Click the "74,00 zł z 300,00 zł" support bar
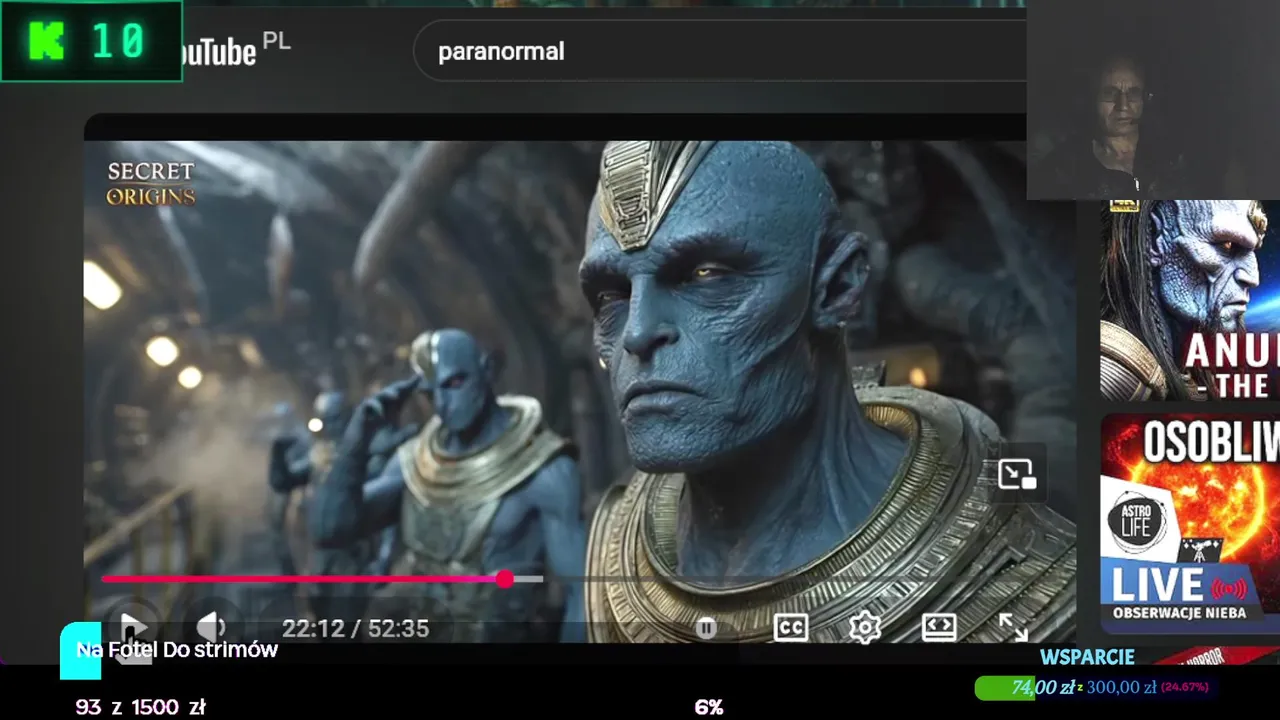Screen dimensions: 1280x720 click(x=1098, y=688)
